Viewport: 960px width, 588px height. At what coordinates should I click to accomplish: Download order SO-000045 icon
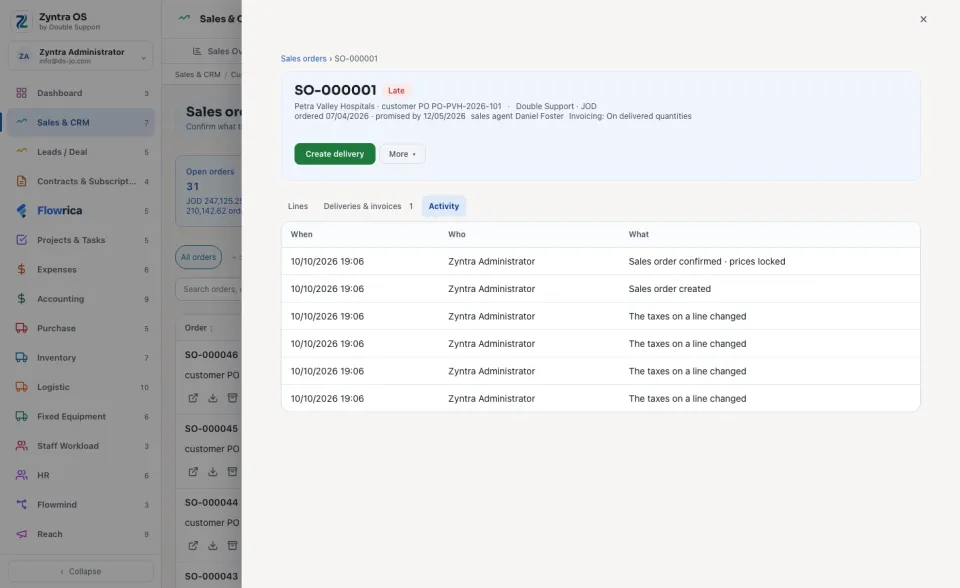tap(212, 472)
